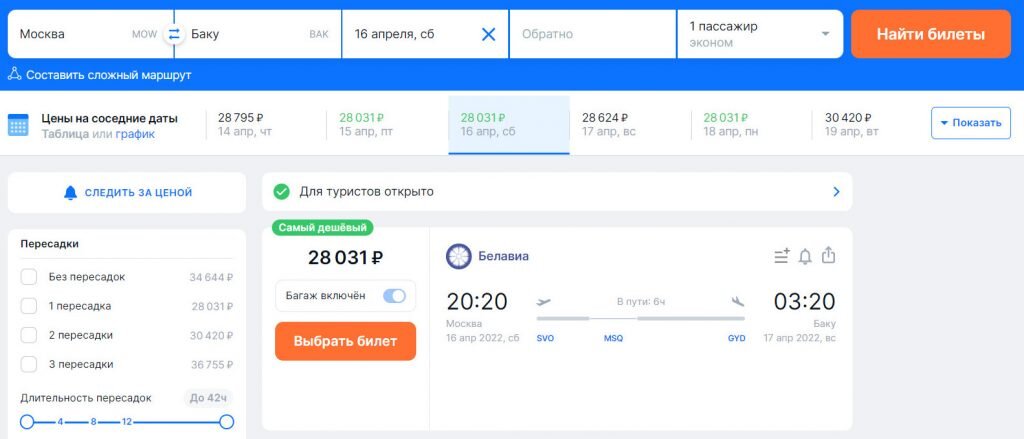Click the Обратно return date field
This screenshot has height=439, width=1024.
click(592, 34)
